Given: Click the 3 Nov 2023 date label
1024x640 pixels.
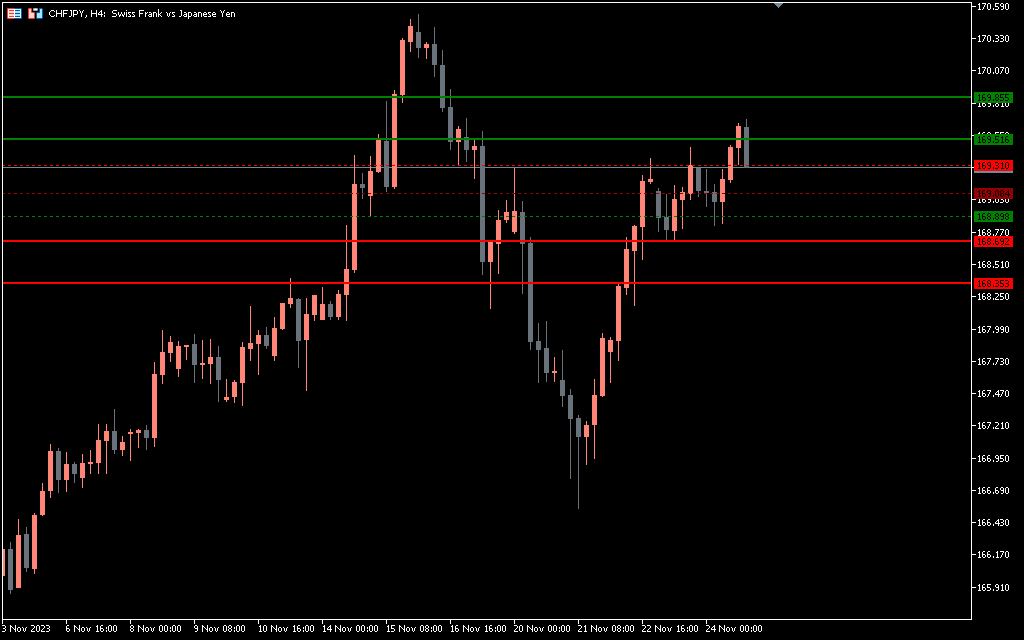Looking at the screenshot, I should pyautogui.click(x=26, y=629).
